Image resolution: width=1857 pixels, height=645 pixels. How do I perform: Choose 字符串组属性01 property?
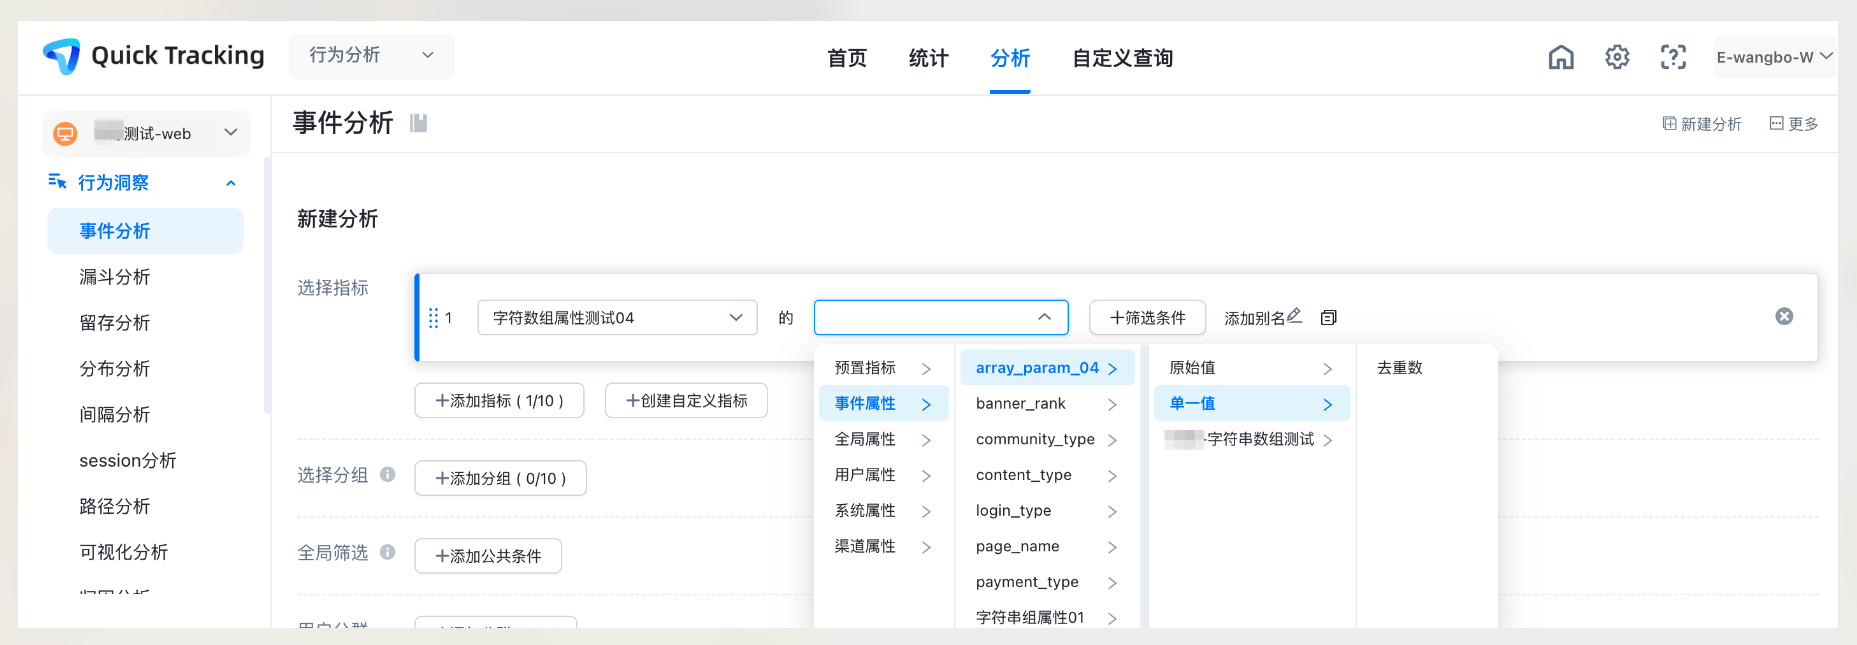[1047, 618]
